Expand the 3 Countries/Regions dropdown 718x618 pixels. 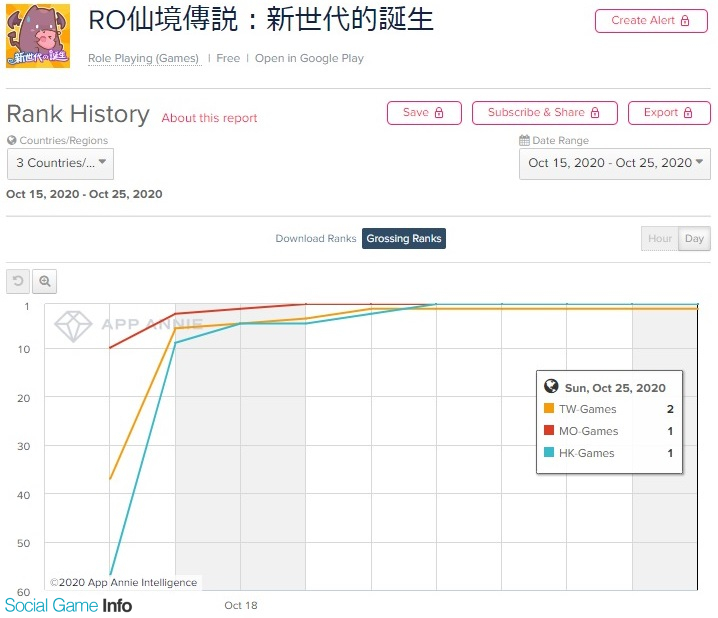[x=60, y=163]
